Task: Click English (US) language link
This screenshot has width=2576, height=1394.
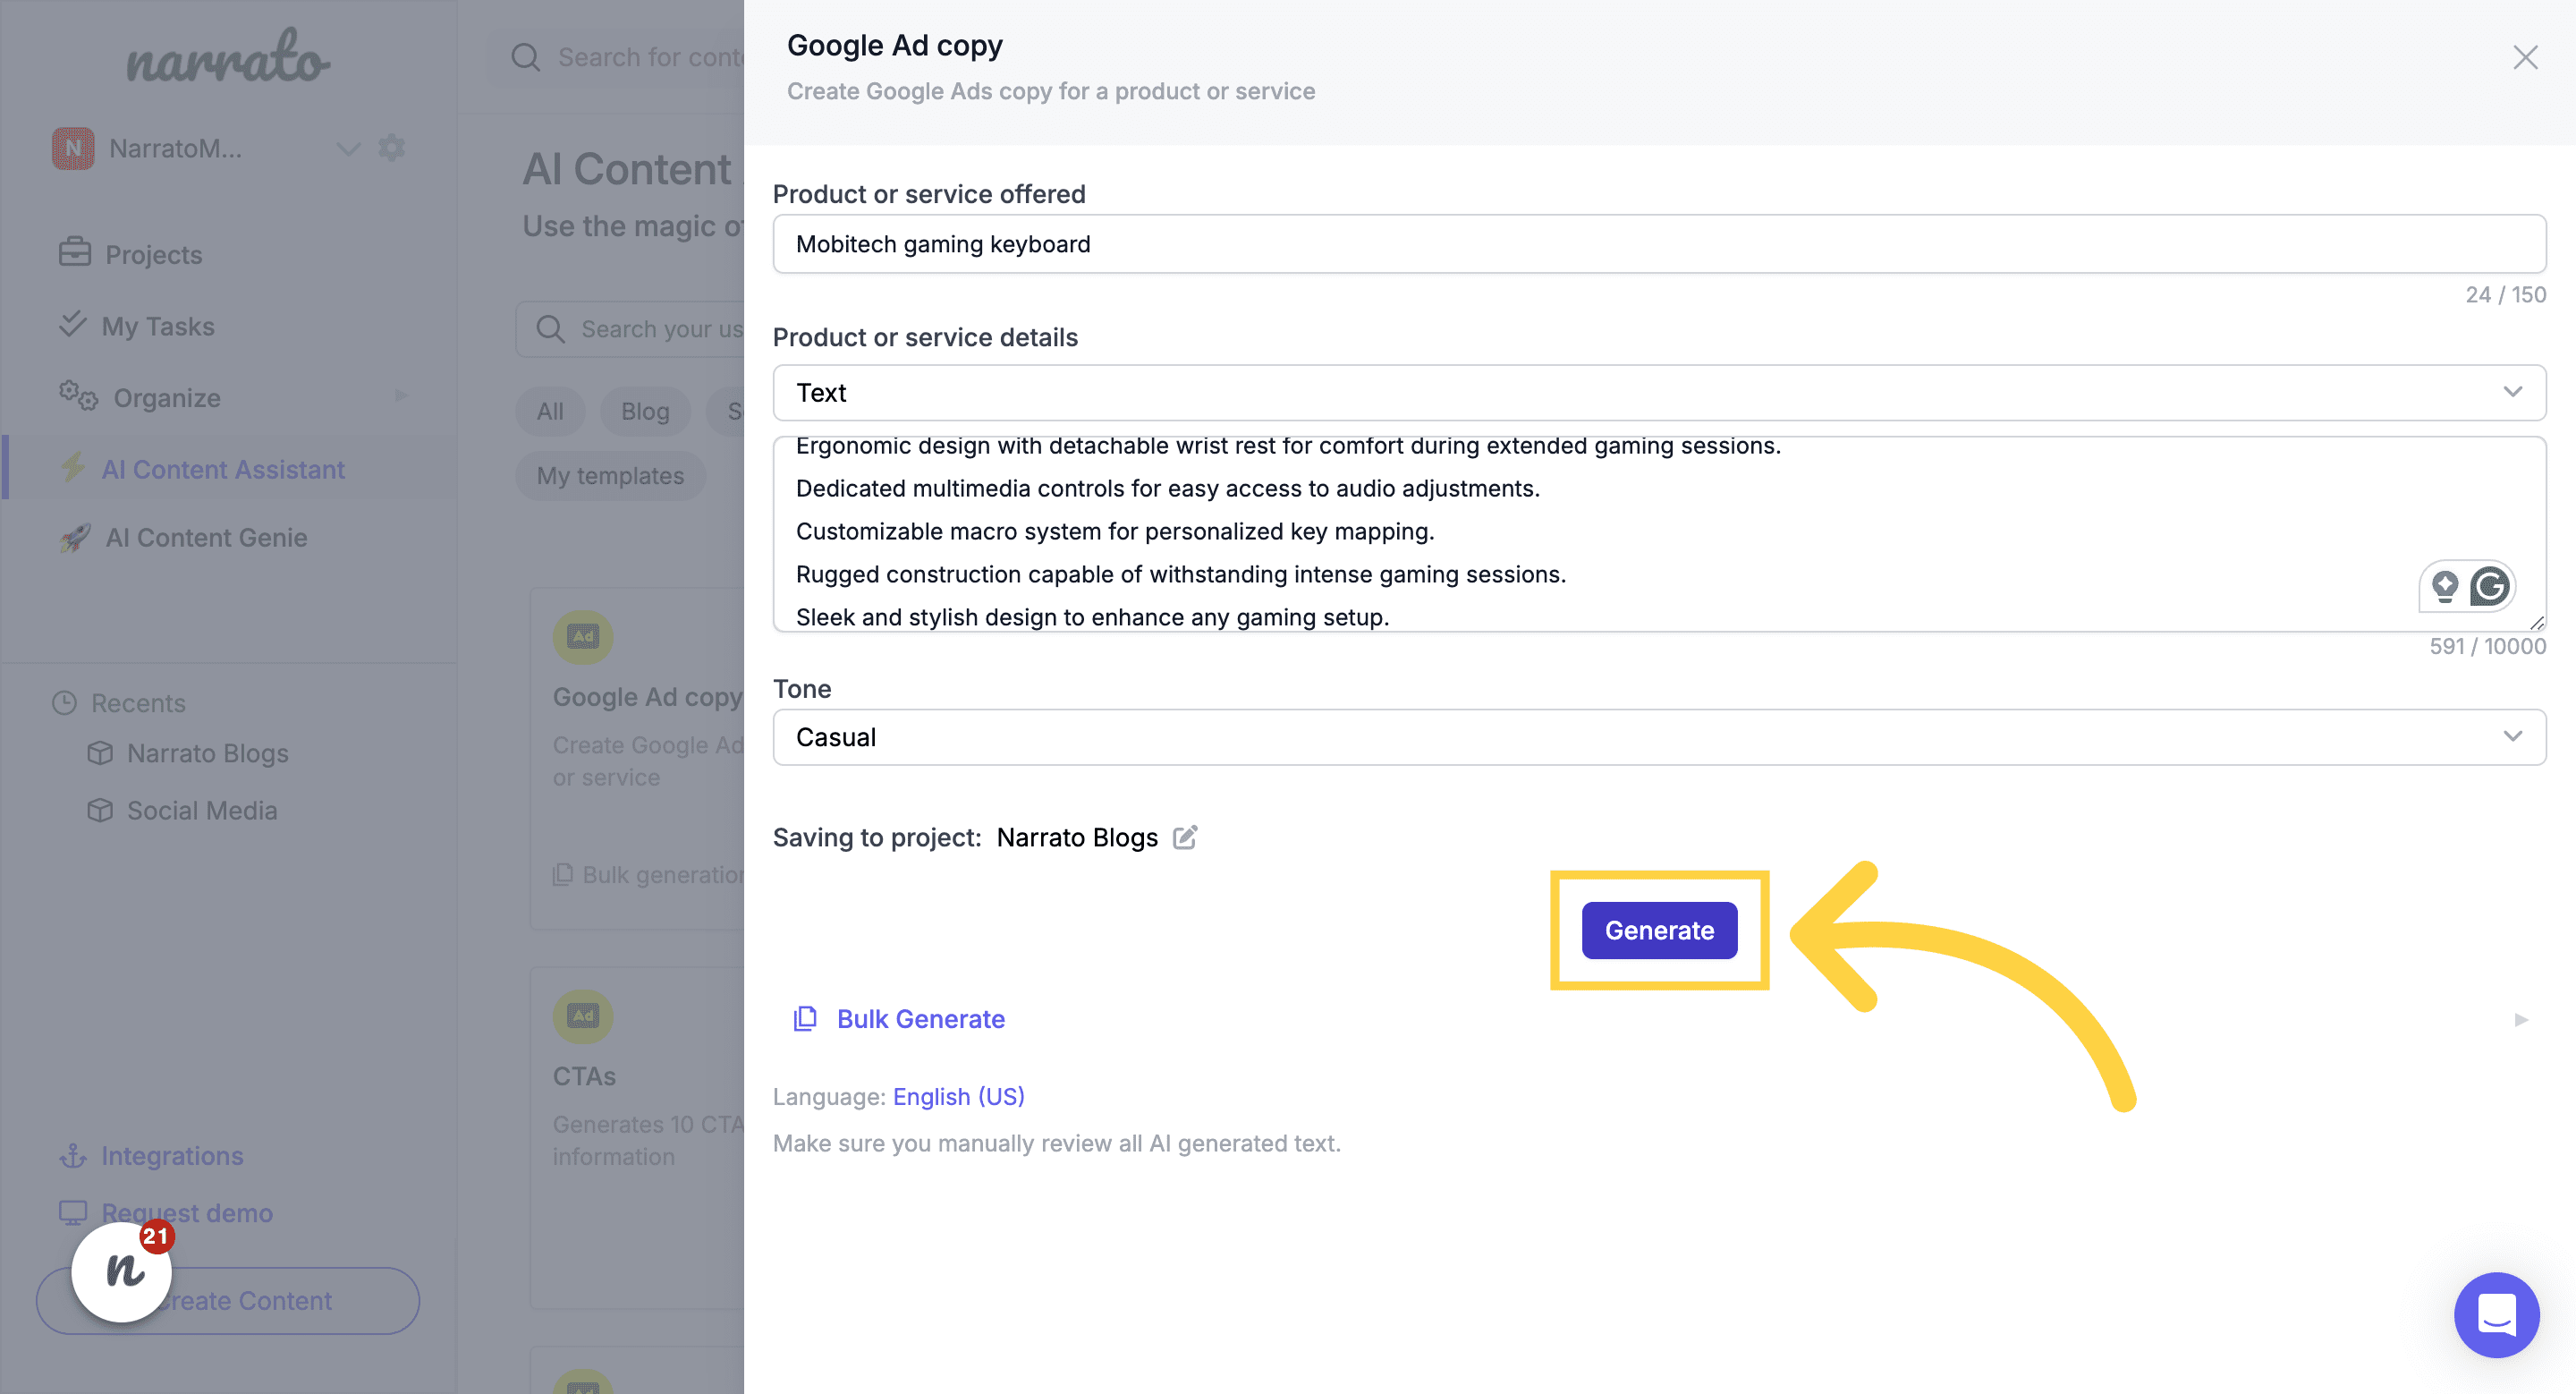Action: [958, 1095]
